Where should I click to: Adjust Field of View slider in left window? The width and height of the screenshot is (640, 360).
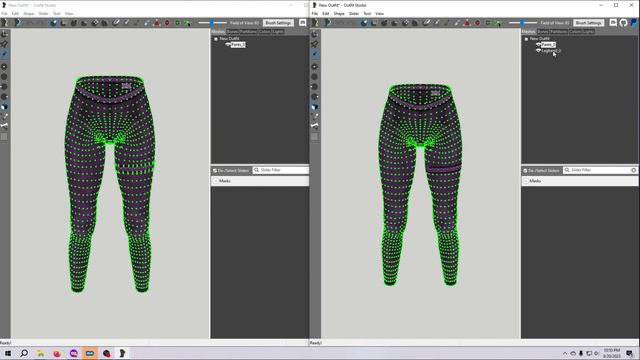(x=212, y=23)
